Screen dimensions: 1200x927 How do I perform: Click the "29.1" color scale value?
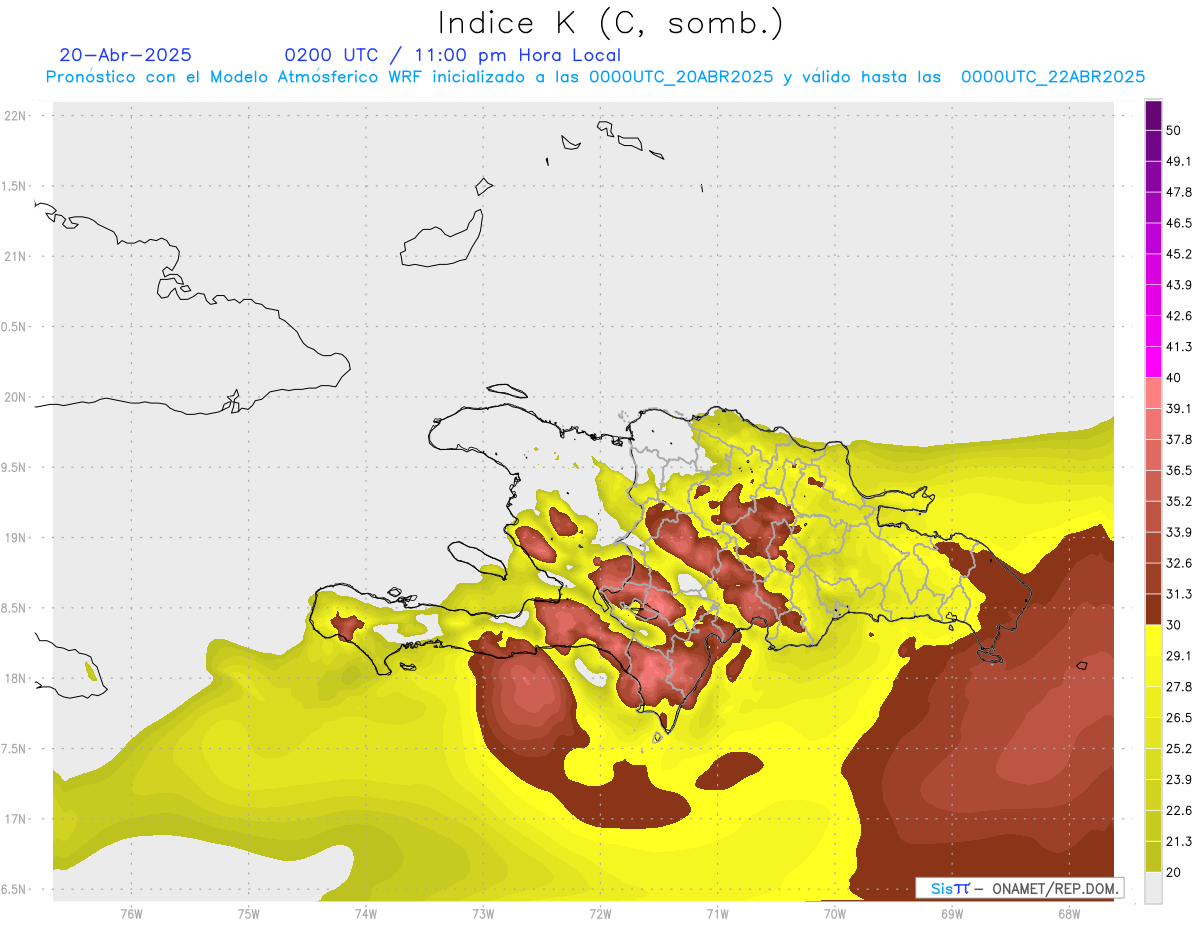tap(1179, 656)
